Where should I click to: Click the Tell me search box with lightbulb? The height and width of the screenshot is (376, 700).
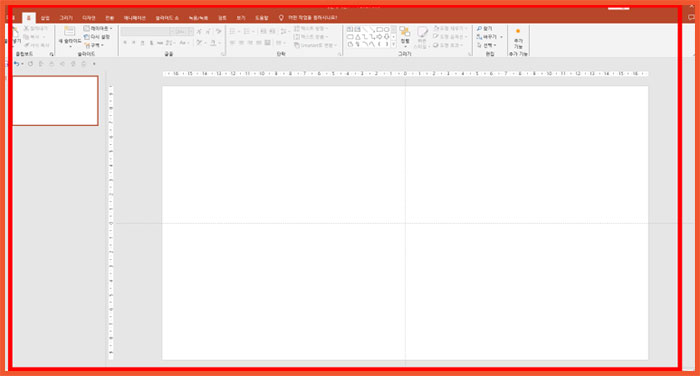click(308, 18)
